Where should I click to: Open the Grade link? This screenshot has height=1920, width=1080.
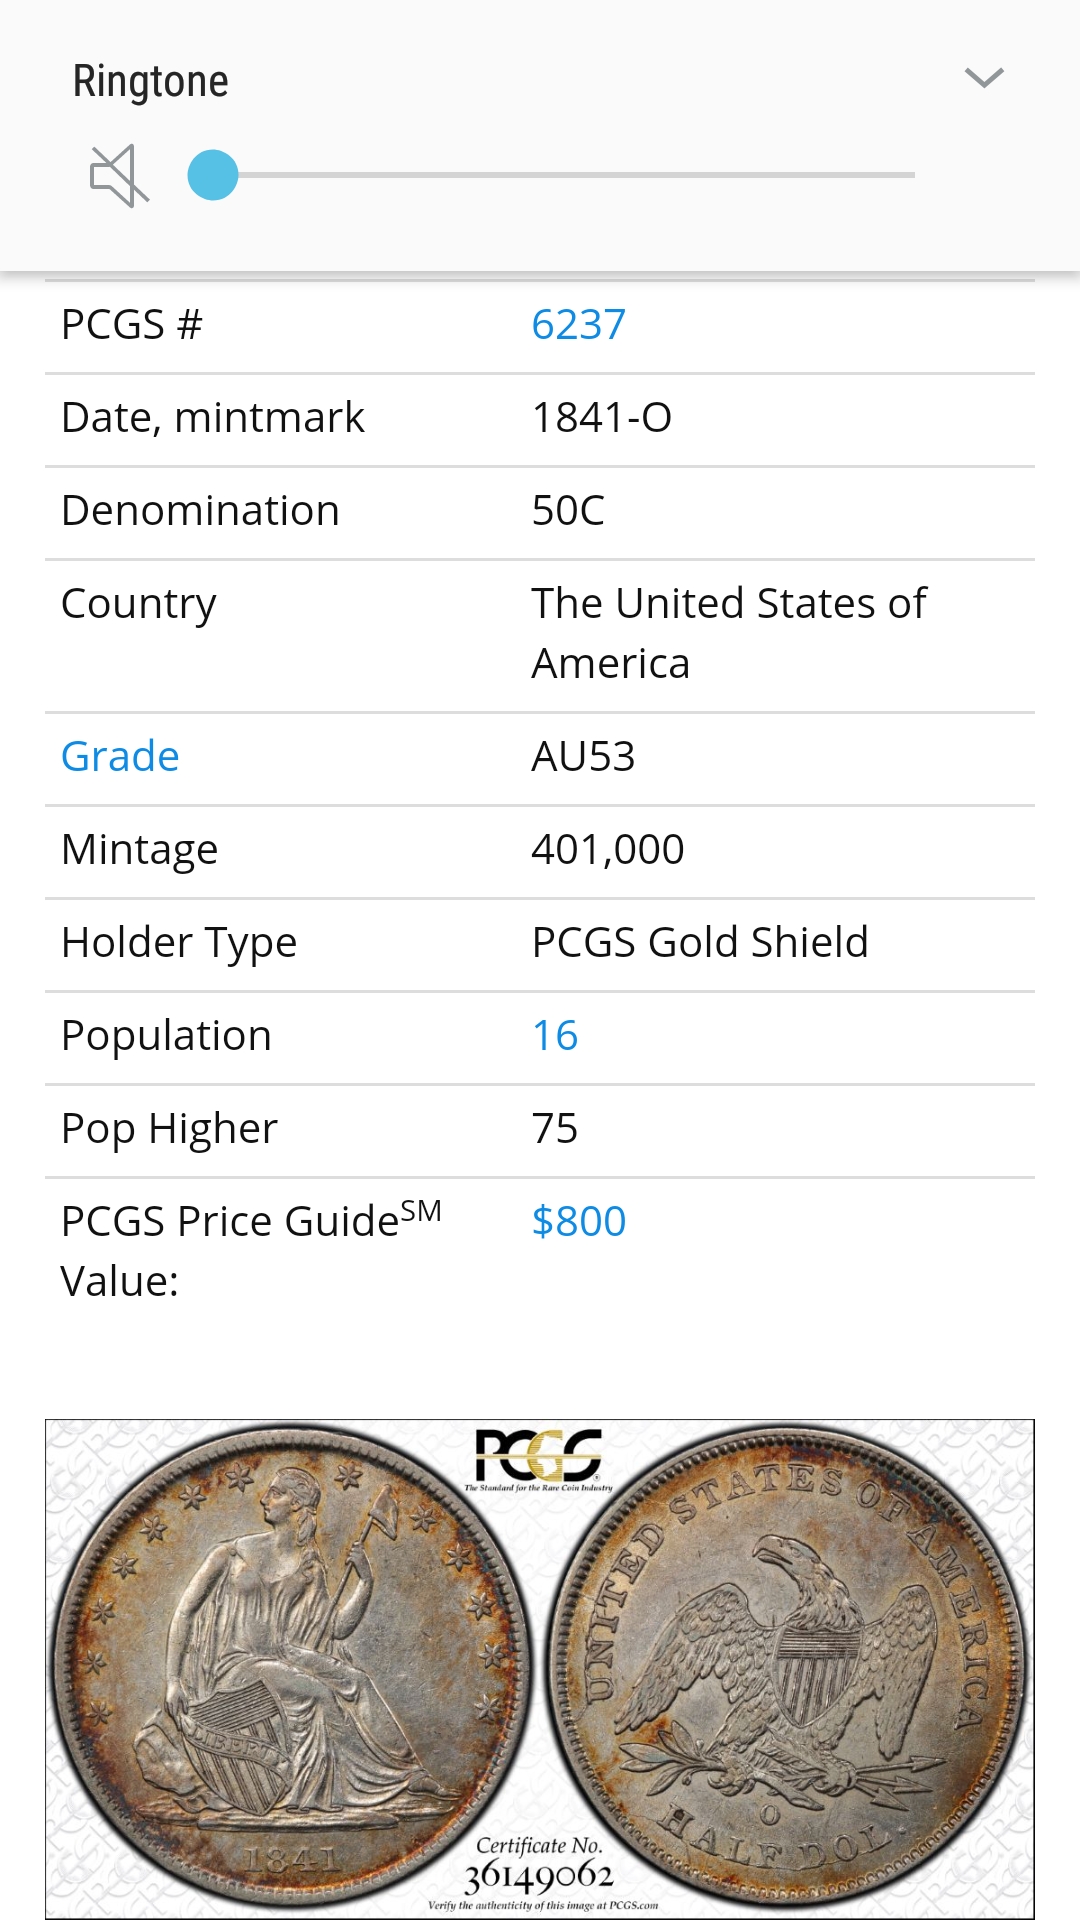click(120, 757)
